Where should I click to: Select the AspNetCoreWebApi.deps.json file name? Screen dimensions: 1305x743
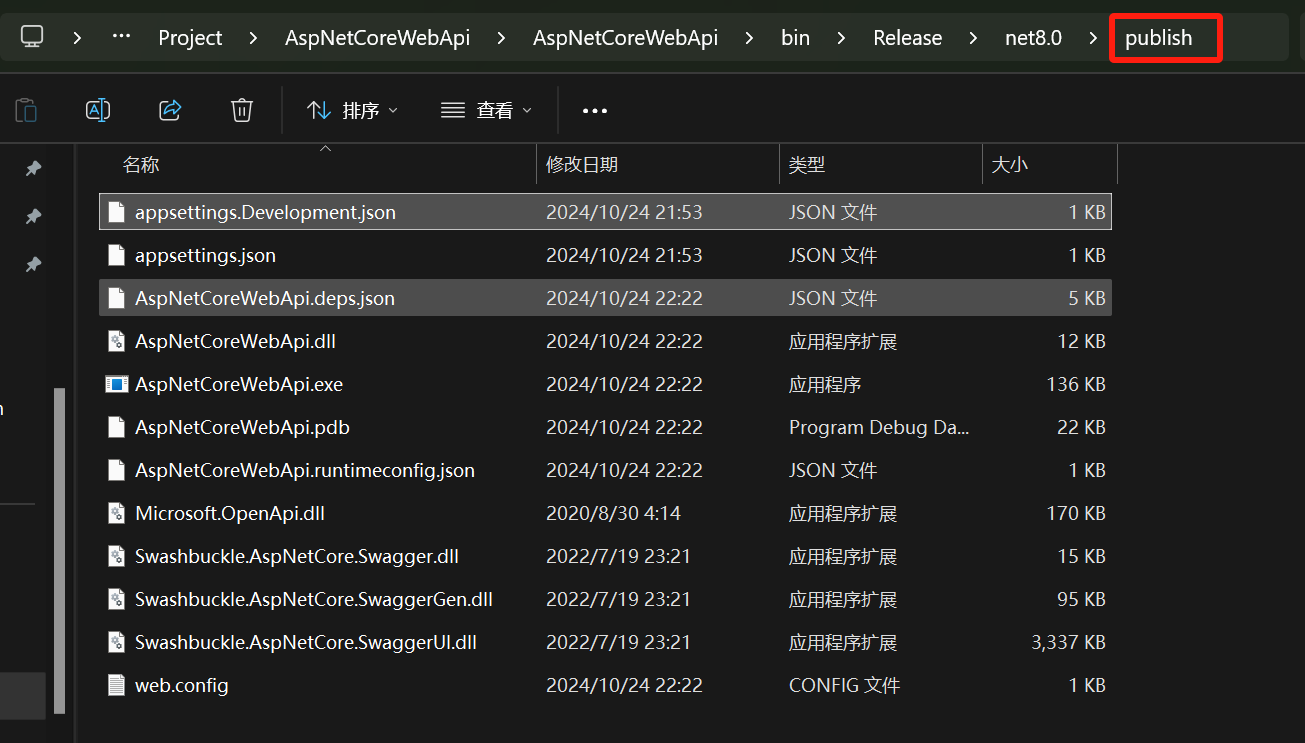pos(265,298)
